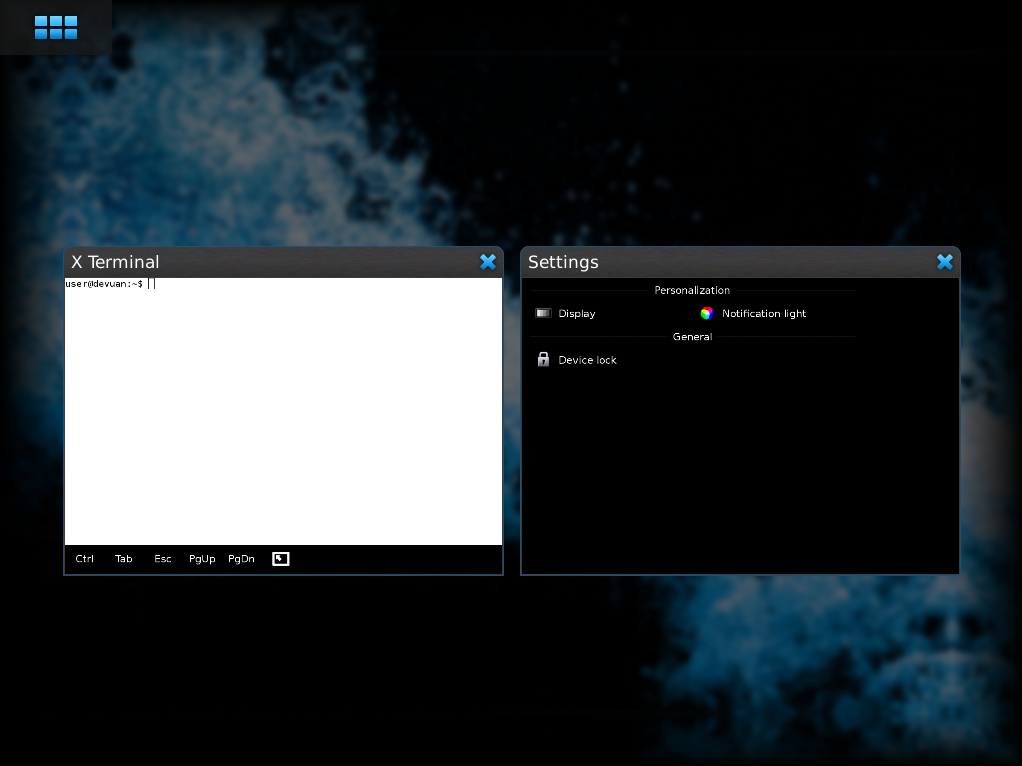
Task: Close the Settings window
Action: click(945, 262)
